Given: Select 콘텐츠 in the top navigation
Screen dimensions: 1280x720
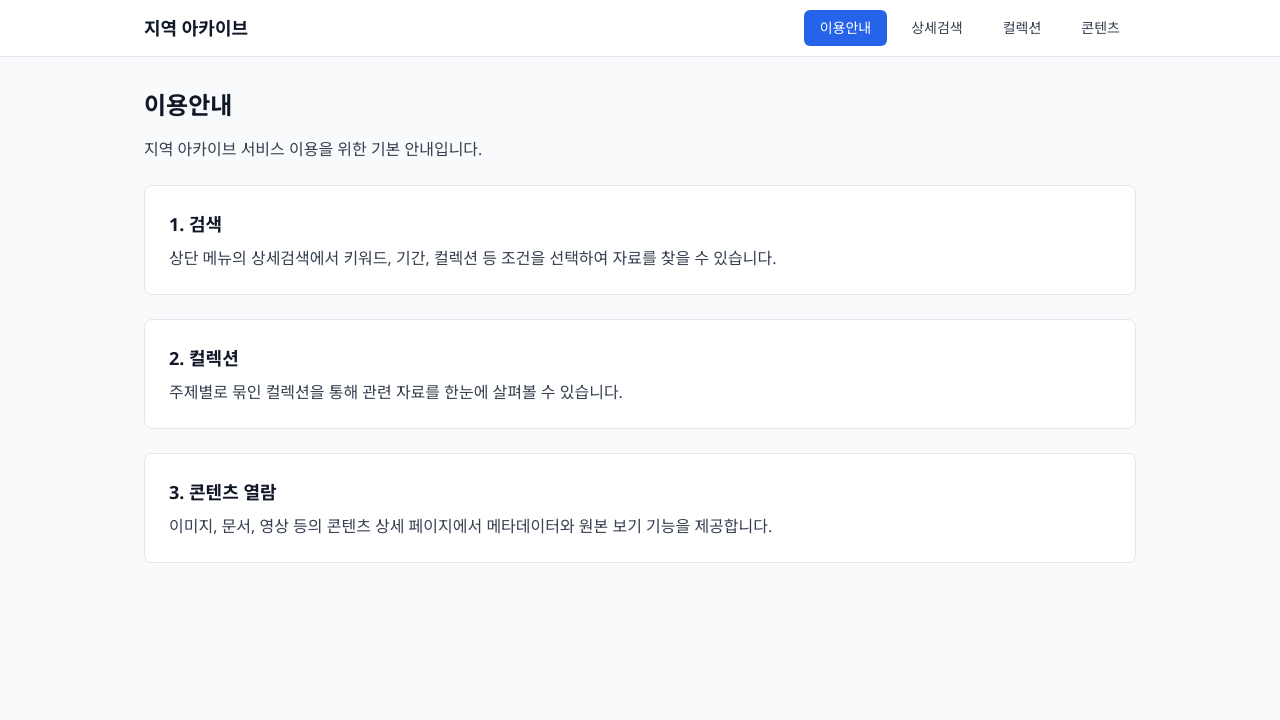Looking at the screenshot, I should (1100, 28).
